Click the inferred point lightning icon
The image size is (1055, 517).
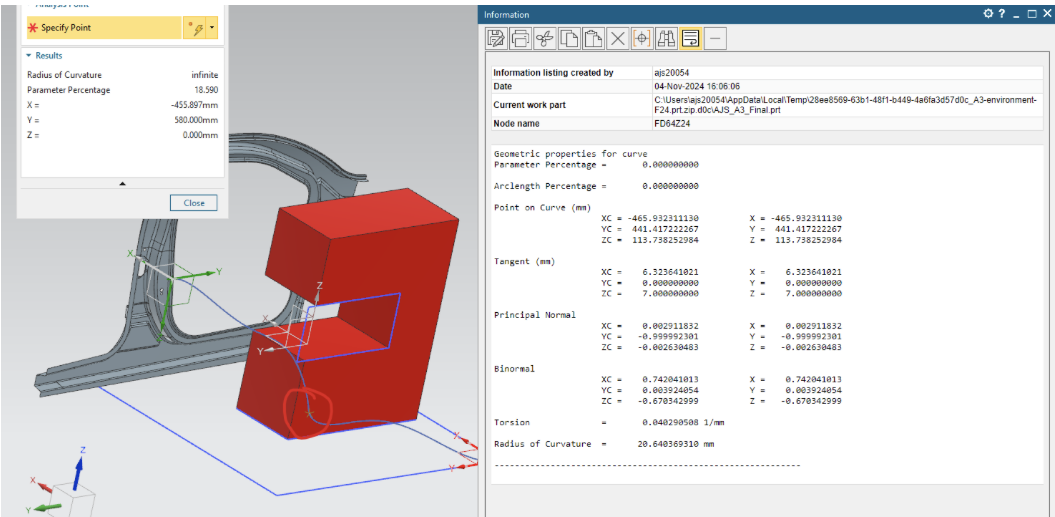[196, 28]
